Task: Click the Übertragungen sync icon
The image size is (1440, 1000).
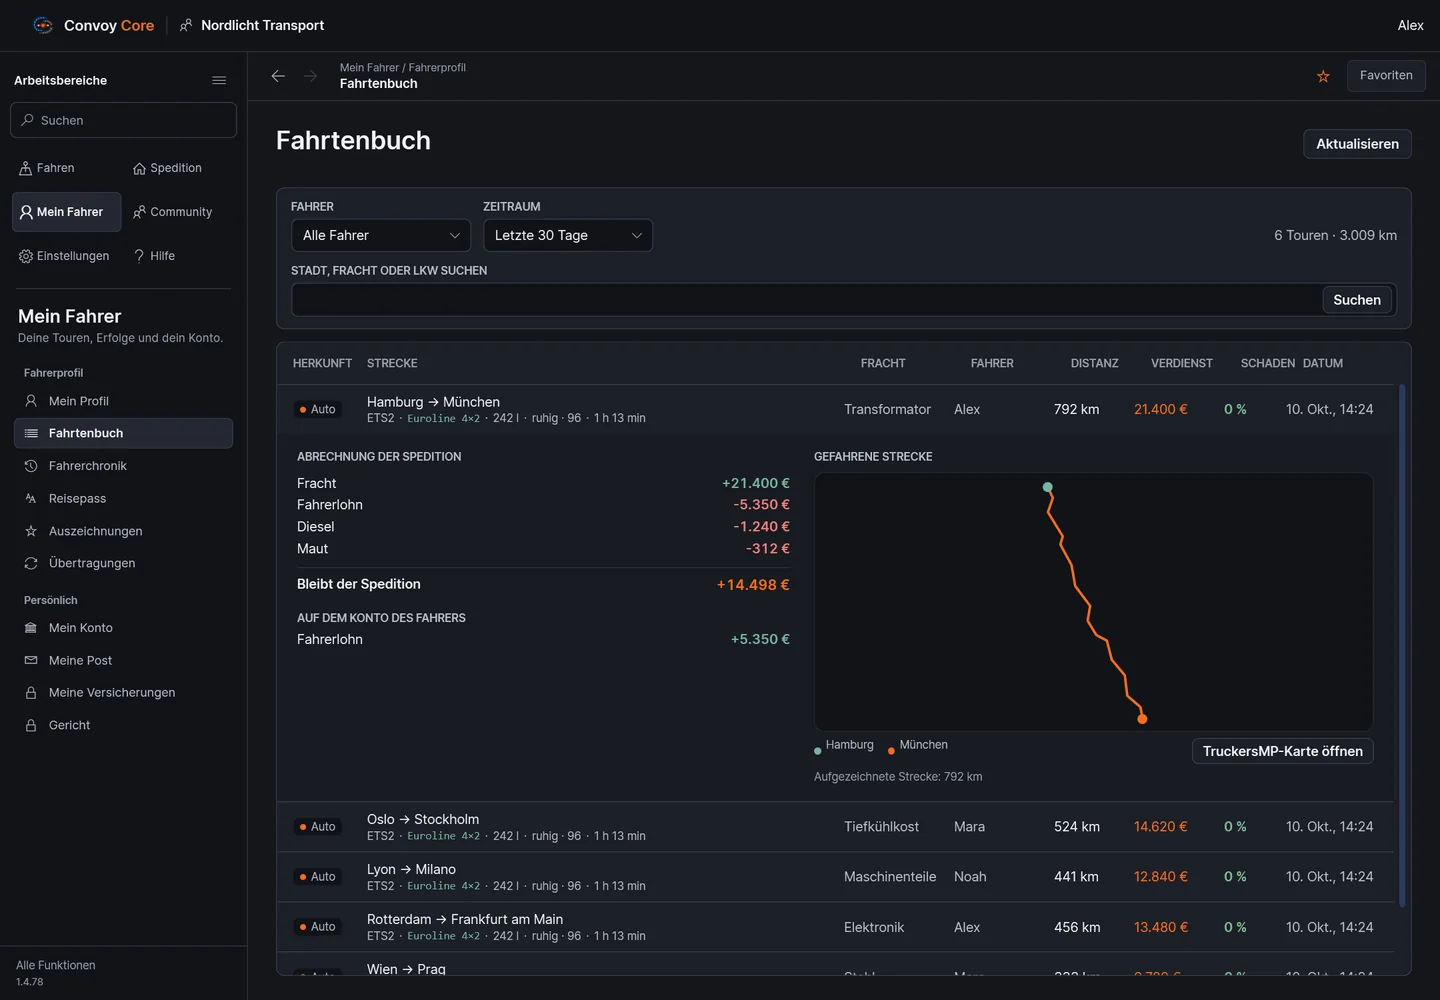Action: pyautogui.click(x=31, y=563)
